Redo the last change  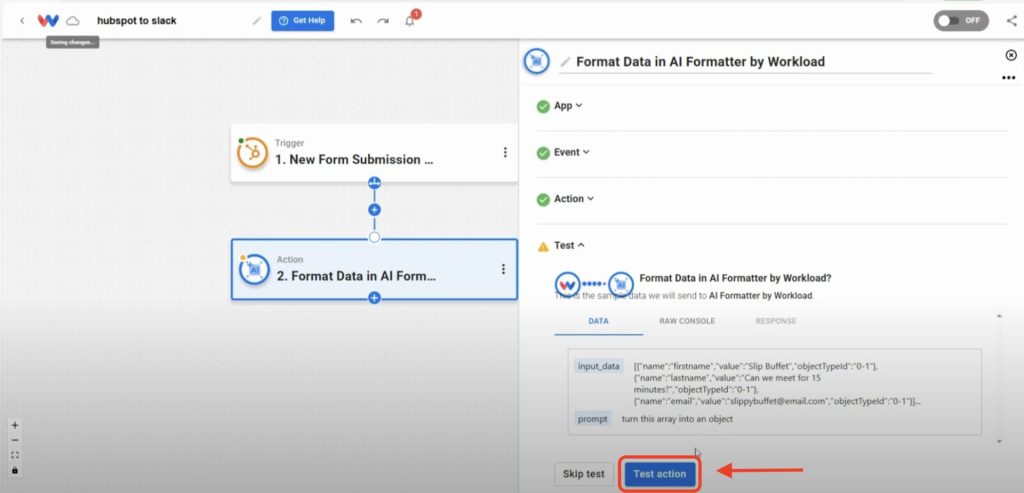point(383,21)
